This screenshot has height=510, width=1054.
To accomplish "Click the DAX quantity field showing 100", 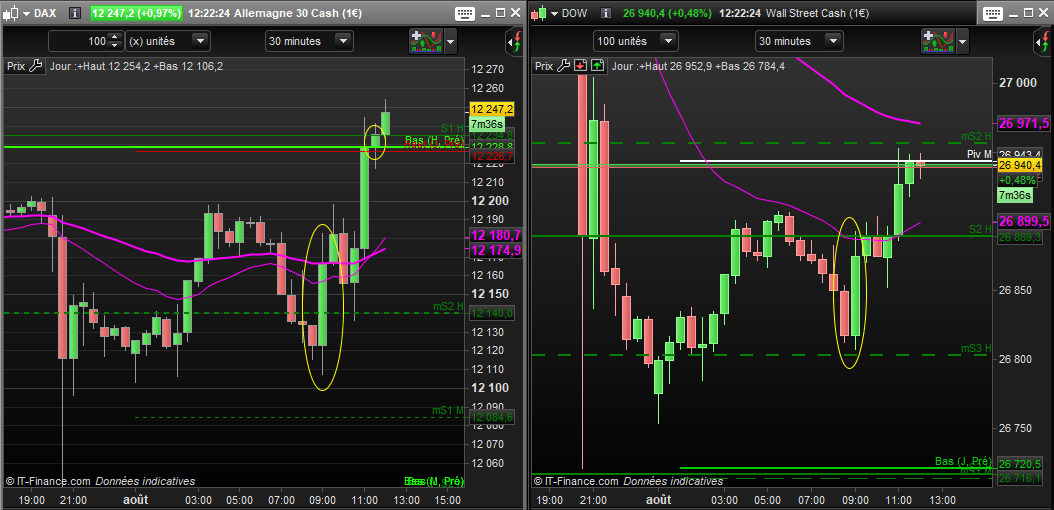I will 77,41.
